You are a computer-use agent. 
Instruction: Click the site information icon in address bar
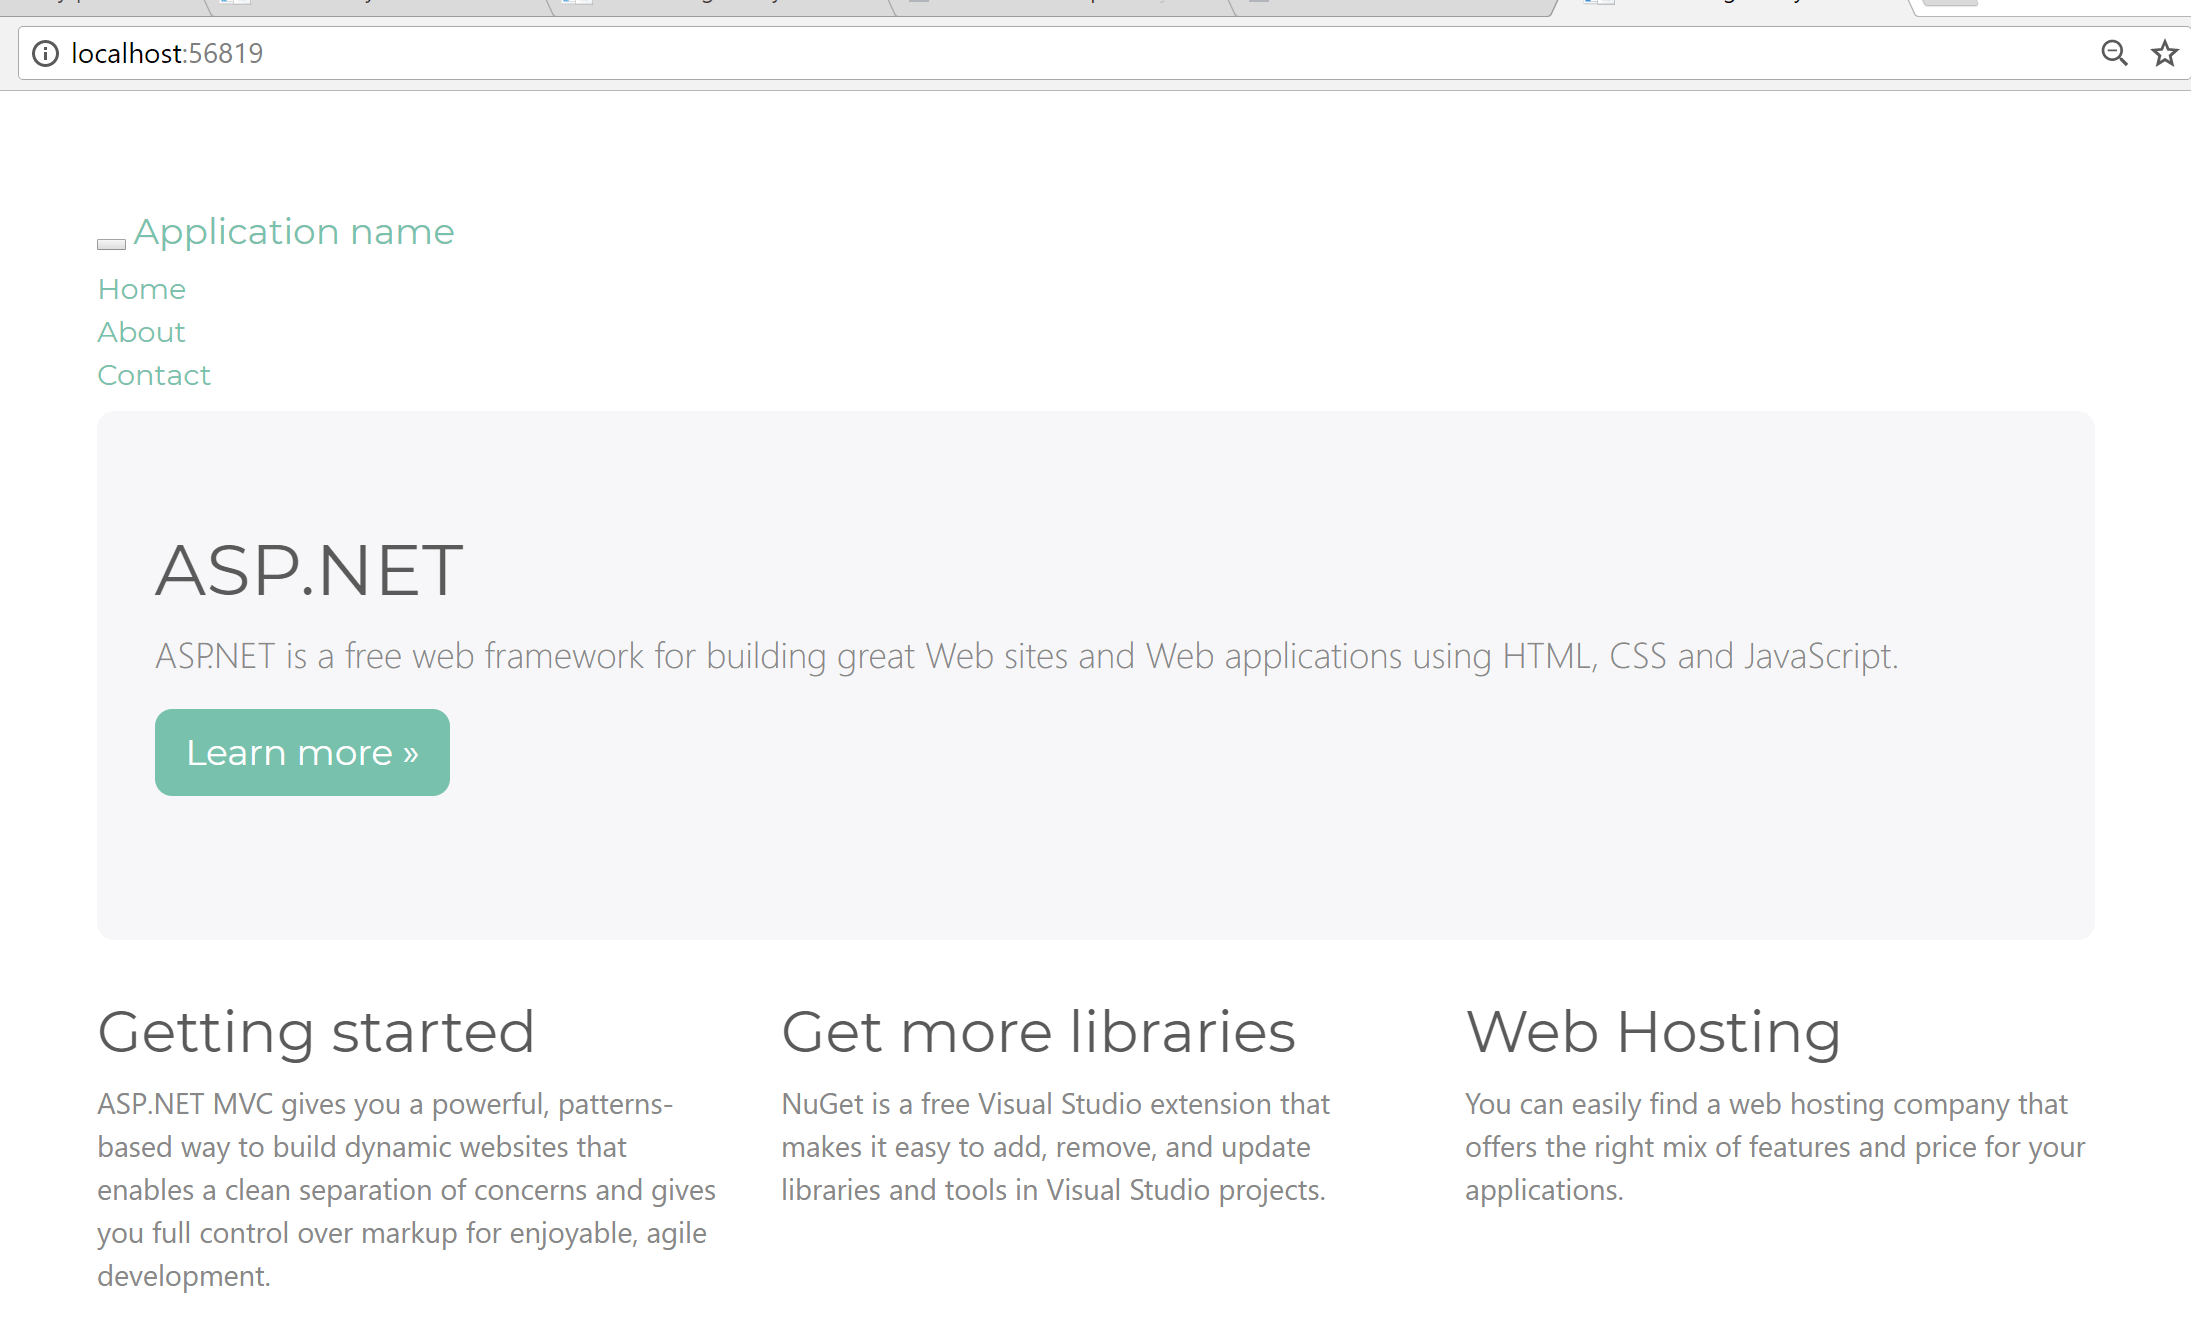tap(45, 53)
